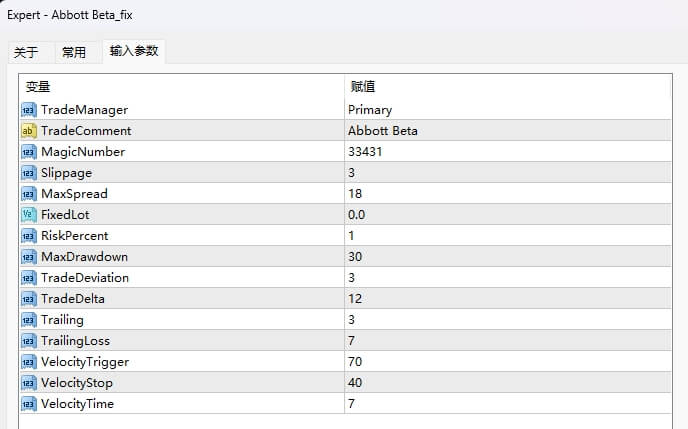
Task: Click the TrailingLoss row icon
Action: pos(28,341)
